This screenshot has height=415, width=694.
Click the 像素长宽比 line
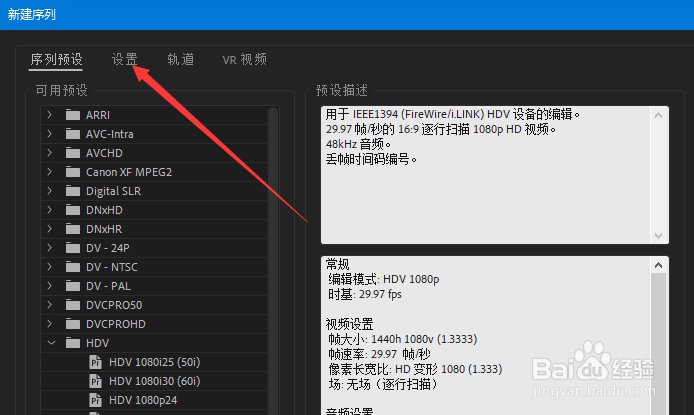click(415, 369)
